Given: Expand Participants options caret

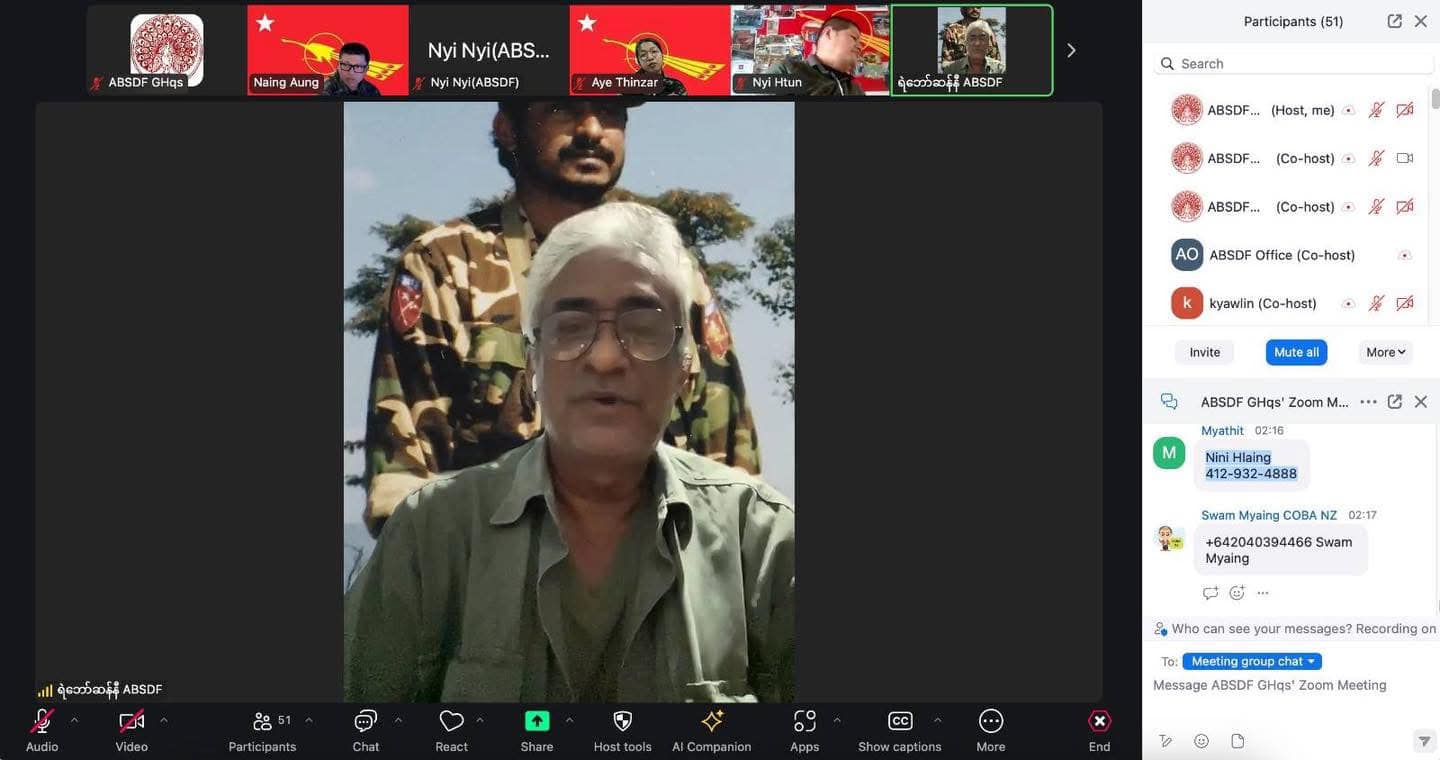Looking at the screenshot, I should point(309,720).
